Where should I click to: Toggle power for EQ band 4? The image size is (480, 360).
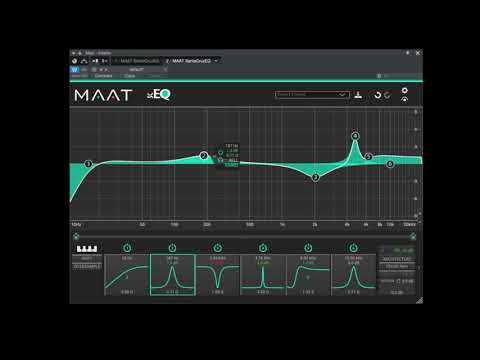tap(263, 248)
